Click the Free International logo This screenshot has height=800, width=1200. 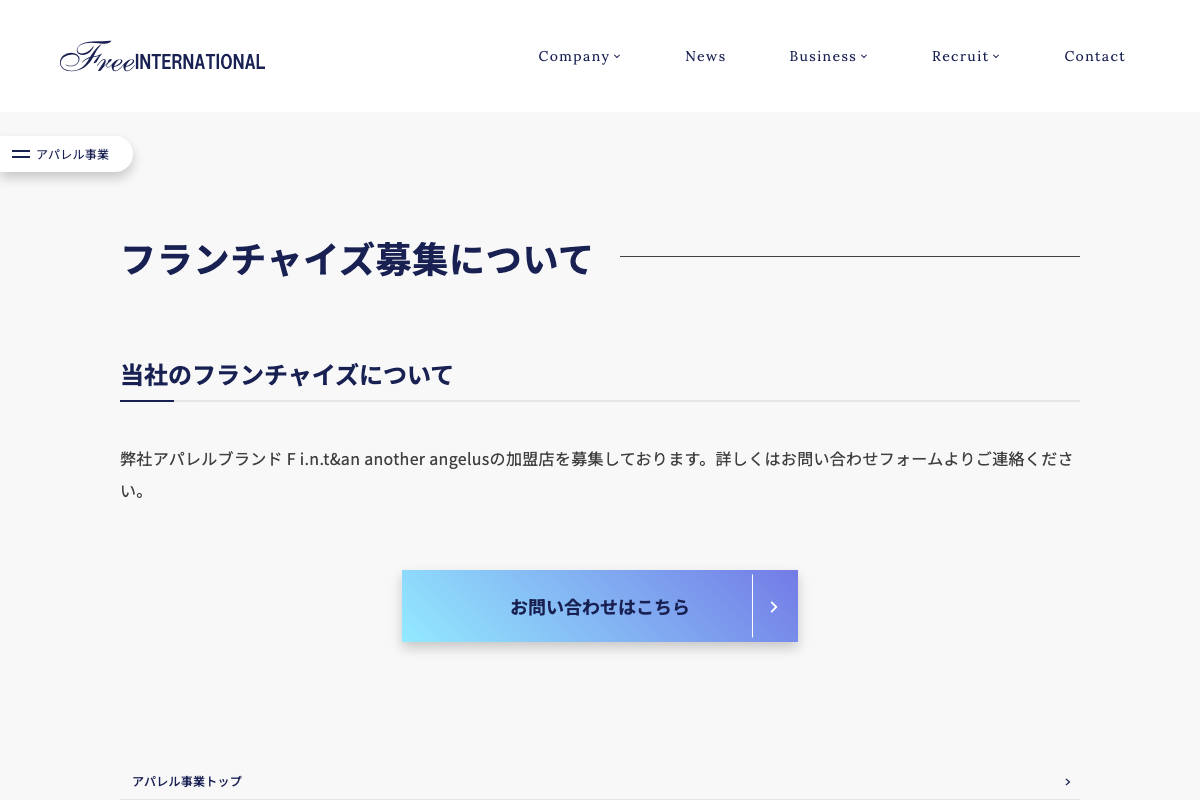pos(162,57)
